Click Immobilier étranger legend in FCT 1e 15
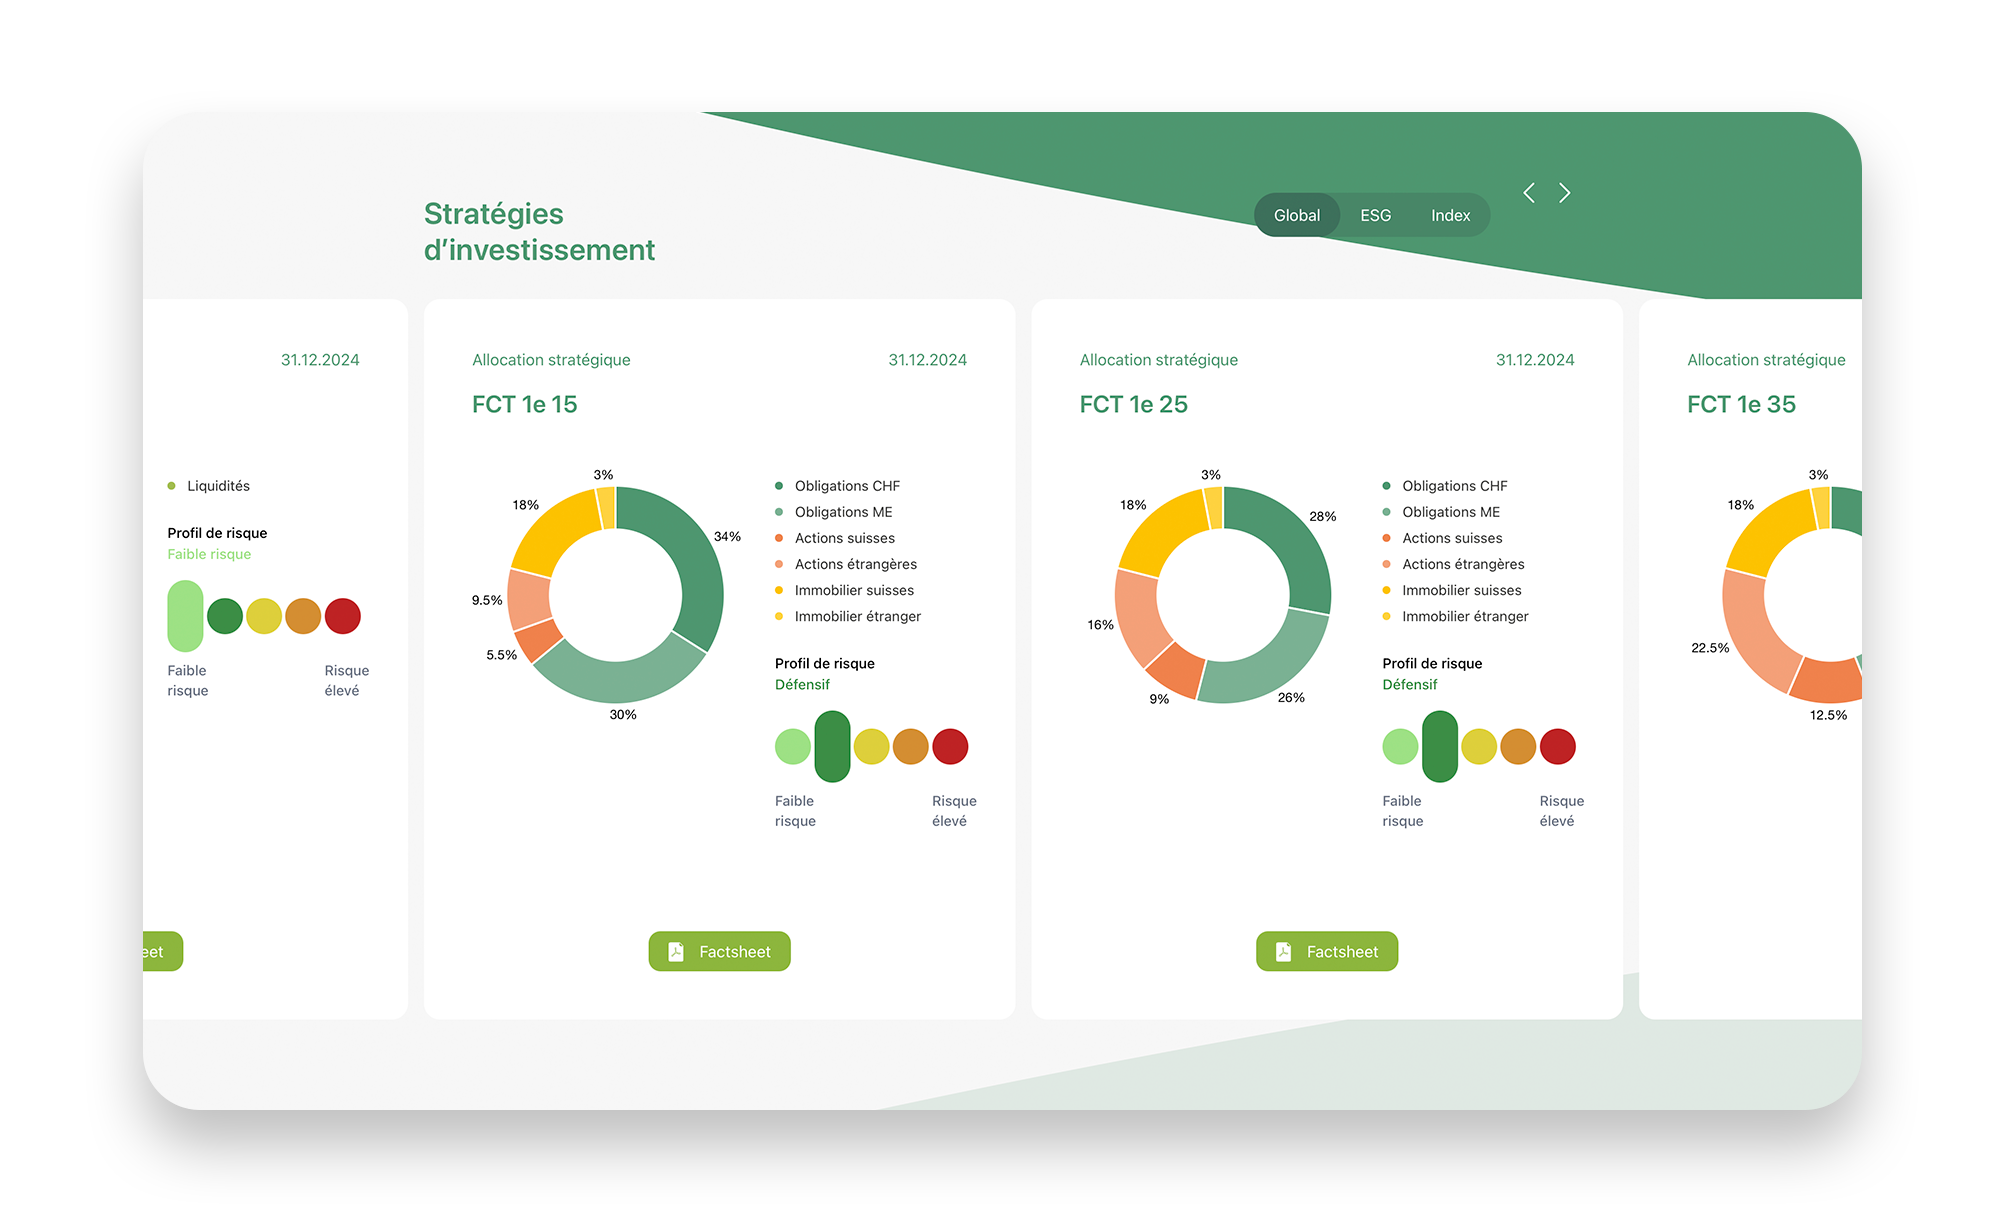 848,616
